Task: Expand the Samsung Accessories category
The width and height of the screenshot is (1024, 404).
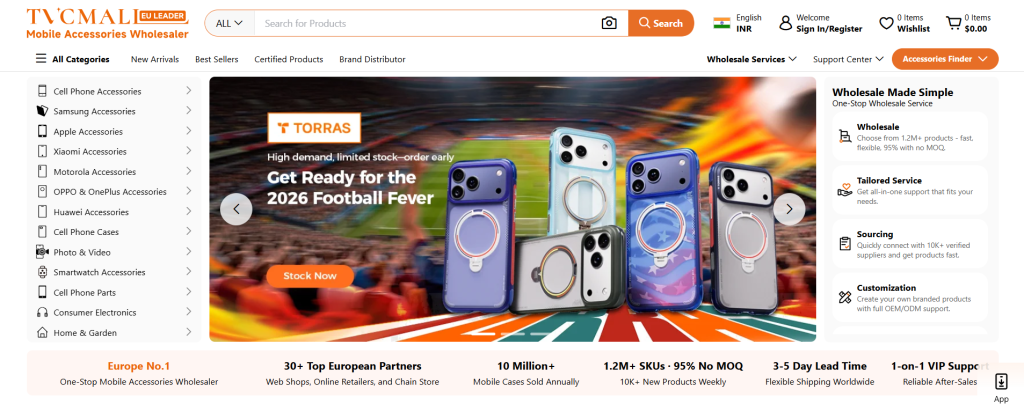Action: click(188, 111)
